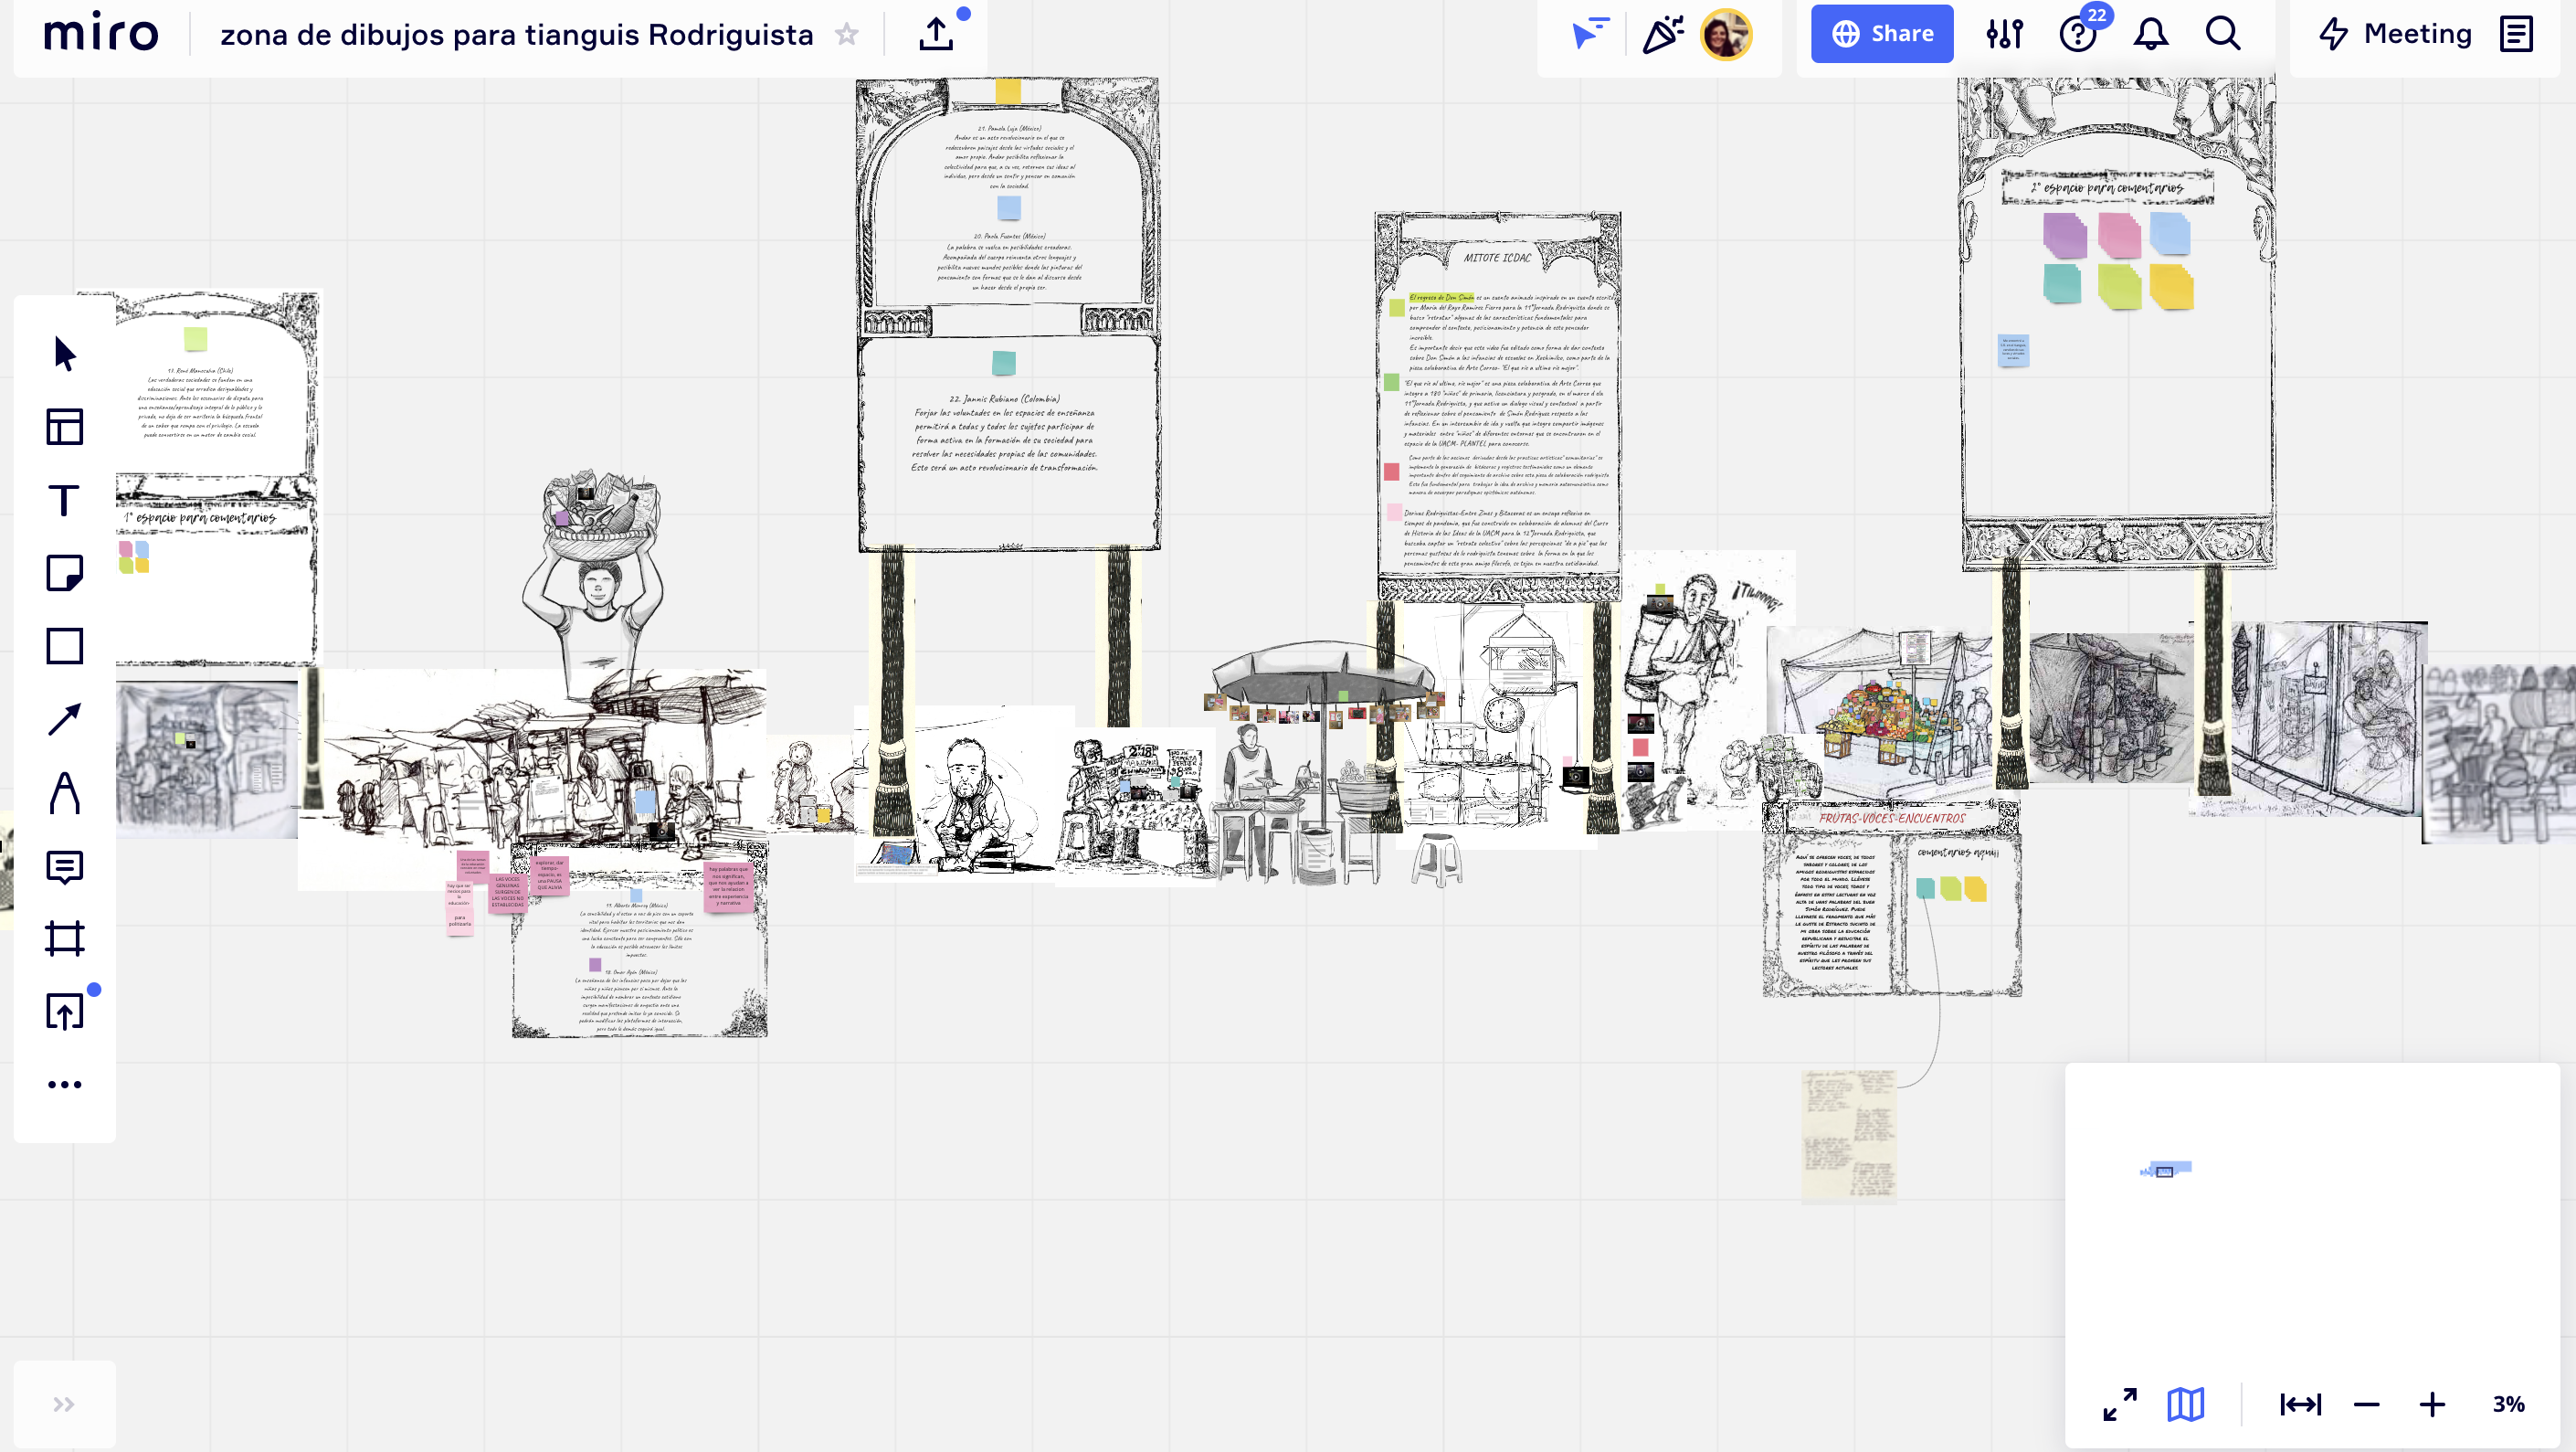Select the Pen drawing tool
The width and height of the screenshot is (2576, 1452).
(65, 793)
